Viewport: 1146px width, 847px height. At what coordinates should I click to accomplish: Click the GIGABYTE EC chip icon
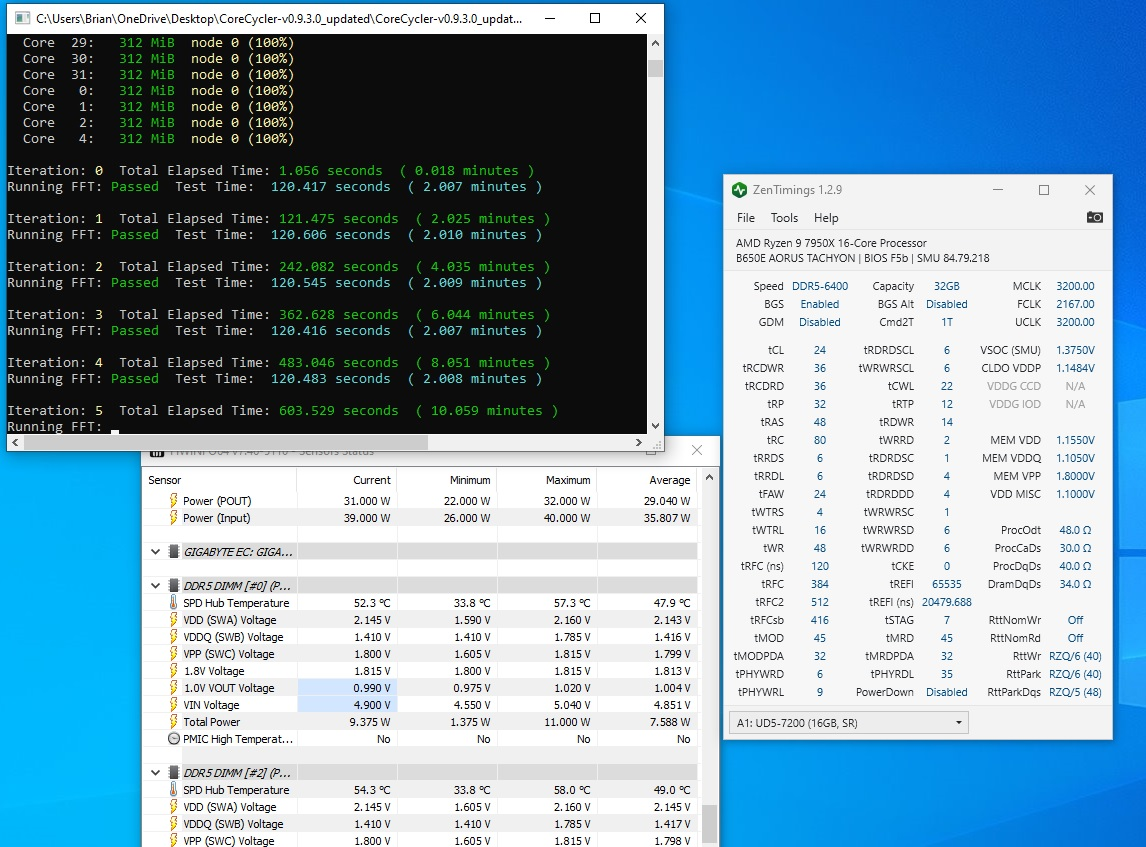click(174, 552)
